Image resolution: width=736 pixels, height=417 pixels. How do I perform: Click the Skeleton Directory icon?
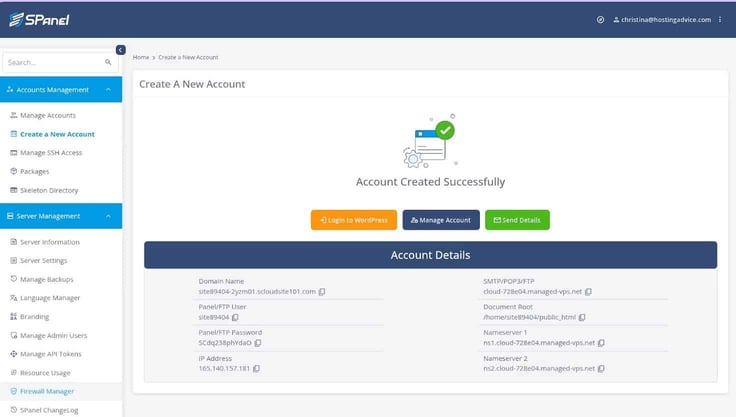[x=14, y=190]
